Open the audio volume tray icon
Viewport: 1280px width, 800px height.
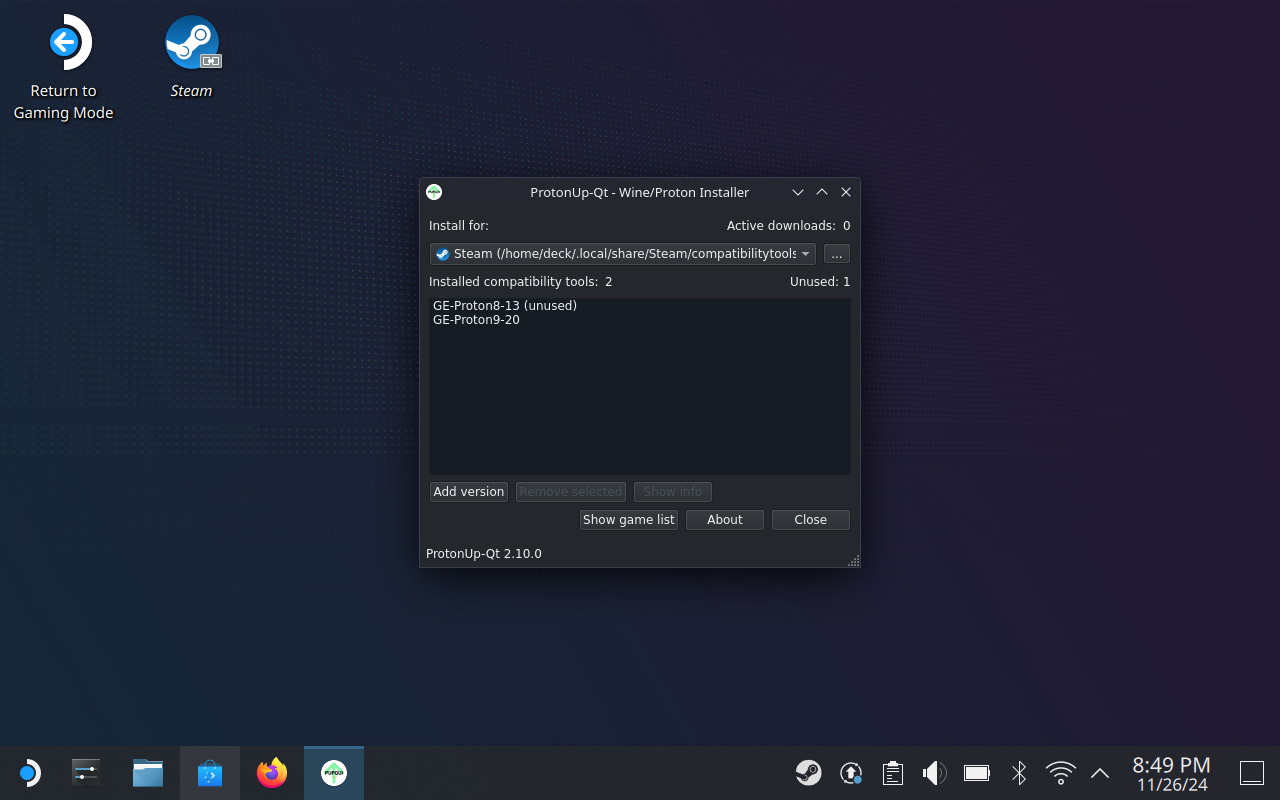[935, 773]
